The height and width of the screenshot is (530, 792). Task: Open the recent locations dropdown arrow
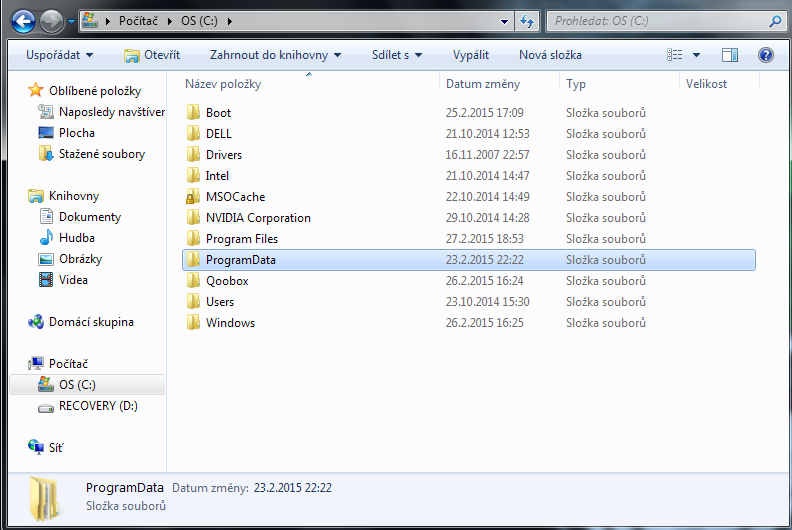[71, 22]
